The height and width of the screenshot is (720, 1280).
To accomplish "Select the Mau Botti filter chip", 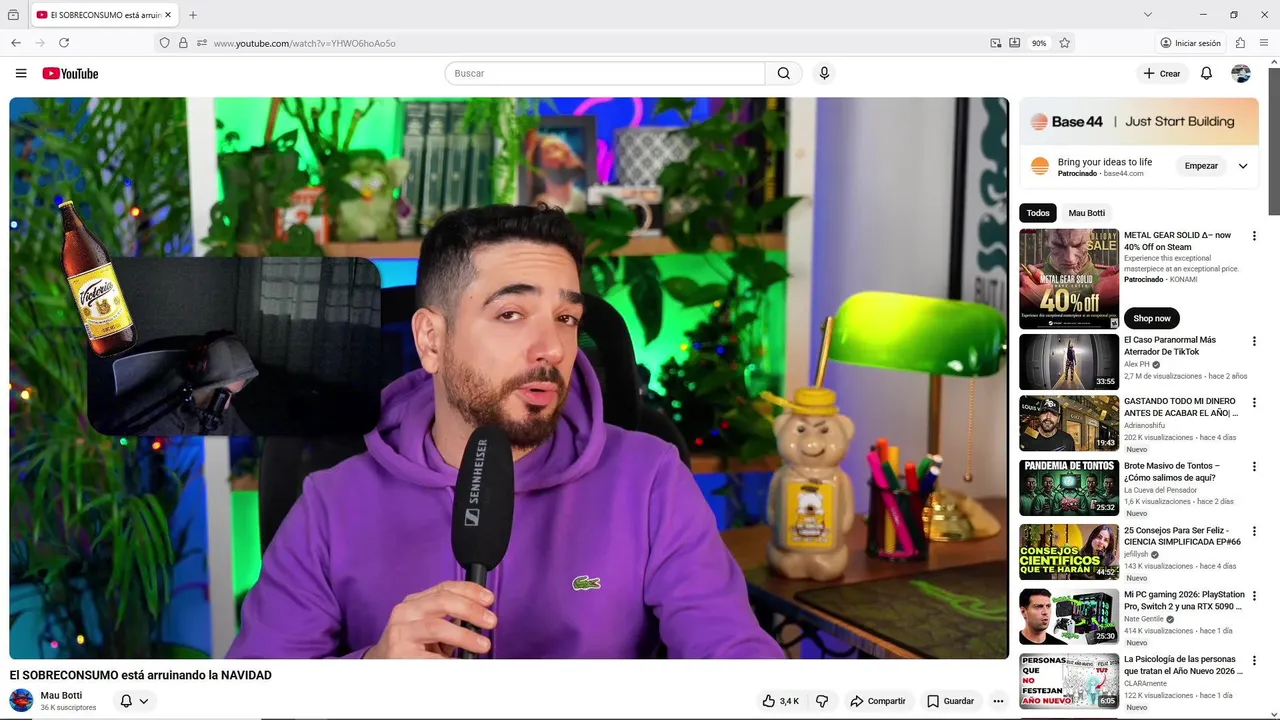I will (x=1087, y=213).
